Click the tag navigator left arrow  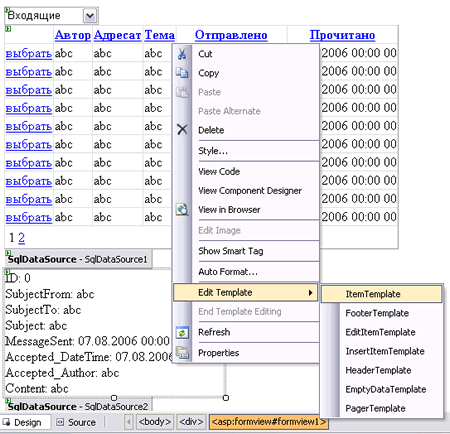[x=129, y=422]
